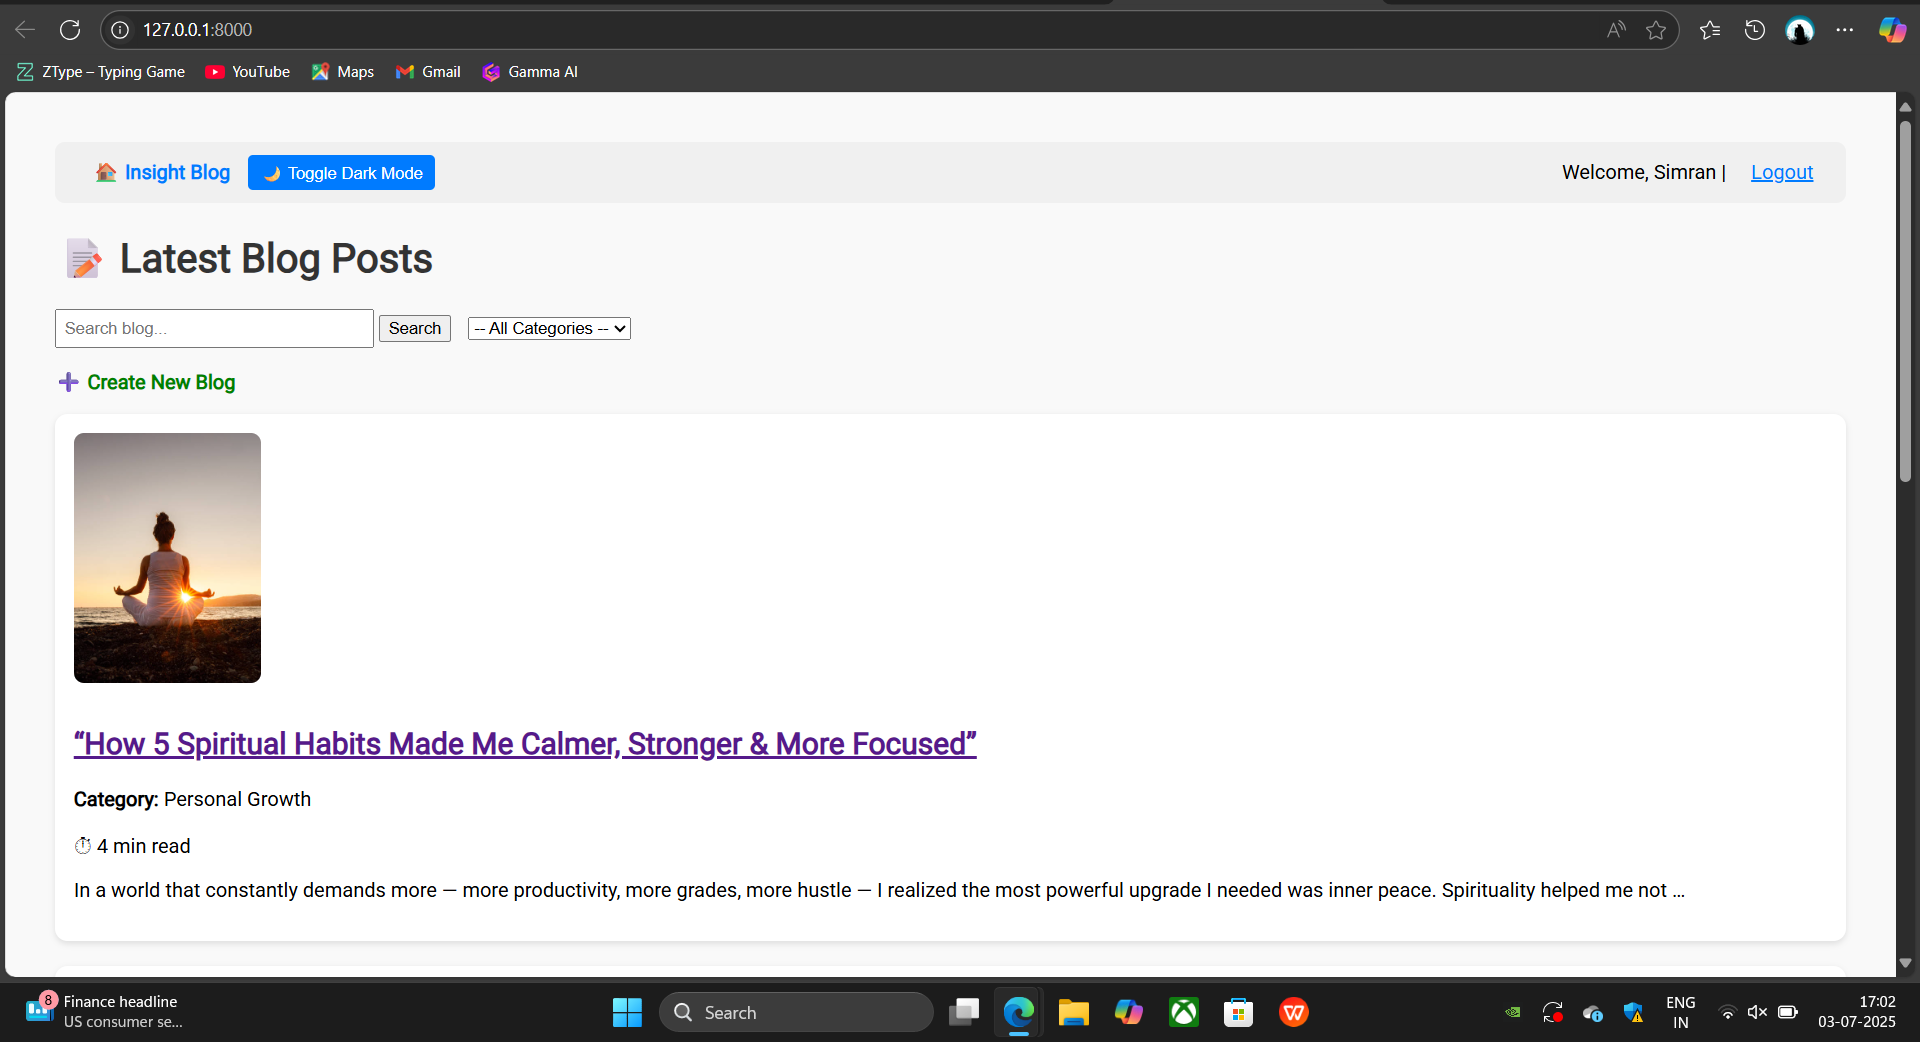The width and height of the screenshot is (1920, 1042).
Task: Click the taskbar Search box
Action: pyautogui.click(x=796, y=1012)
